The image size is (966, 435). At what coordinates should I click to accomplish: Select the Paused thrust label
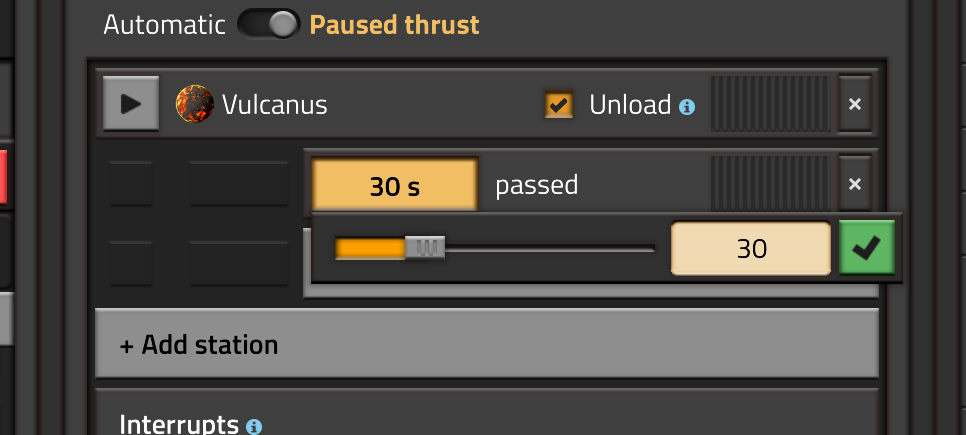(394, 25)
